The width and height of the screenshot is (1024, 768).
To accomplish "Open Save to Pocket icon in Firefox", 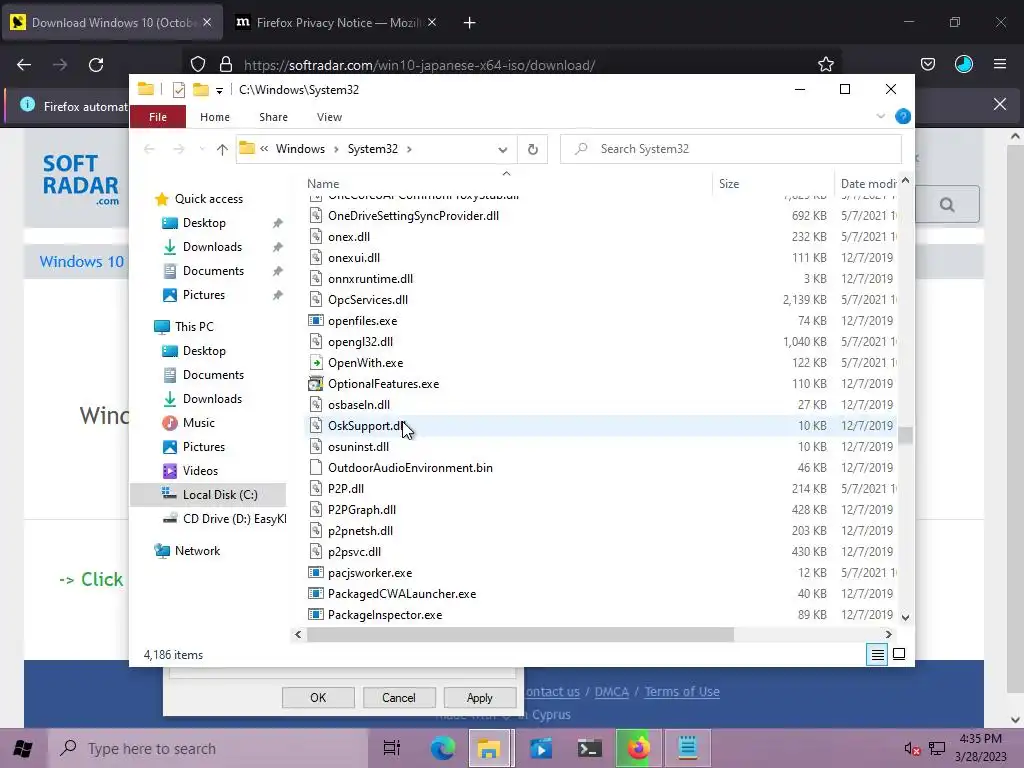I will point(927,64).
